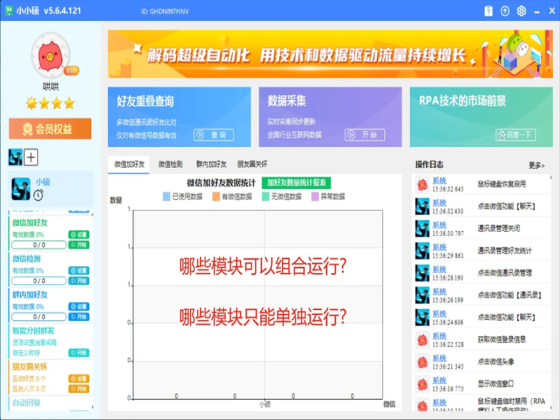560x420 pixels.
Task: Open 群内加好友 blue 设置 button
Action: click(x=79, y=306)
